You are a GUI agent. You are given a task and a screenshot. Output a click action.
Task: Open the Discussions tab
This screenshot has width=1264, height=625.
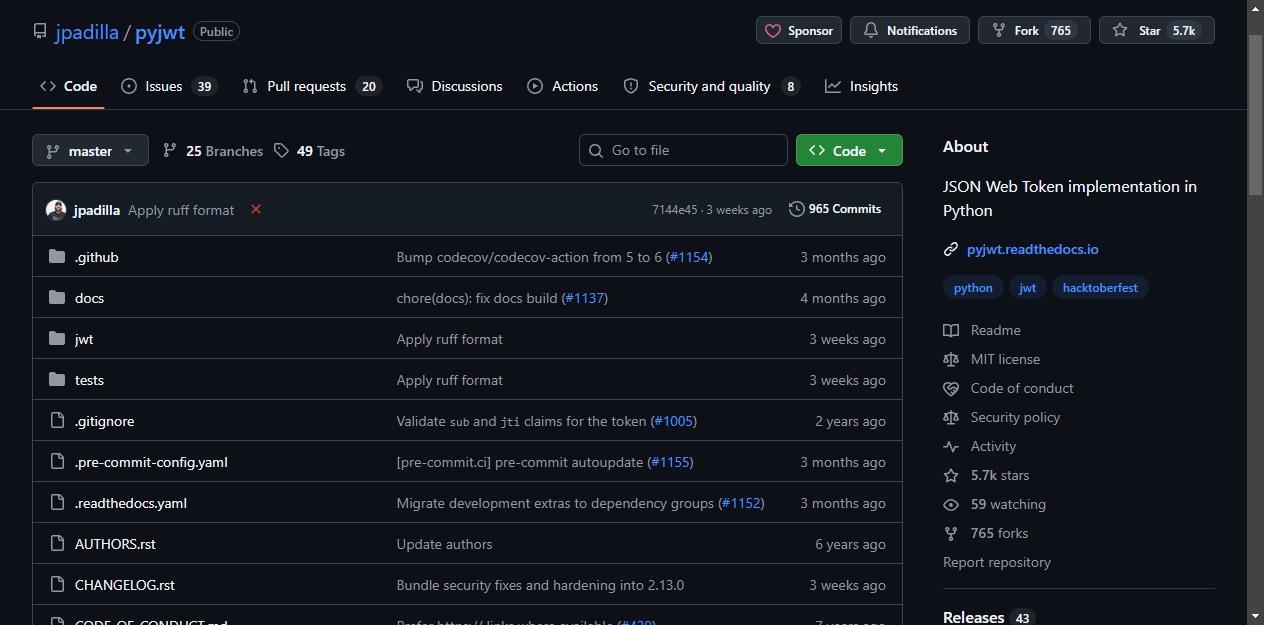point(455,86)
